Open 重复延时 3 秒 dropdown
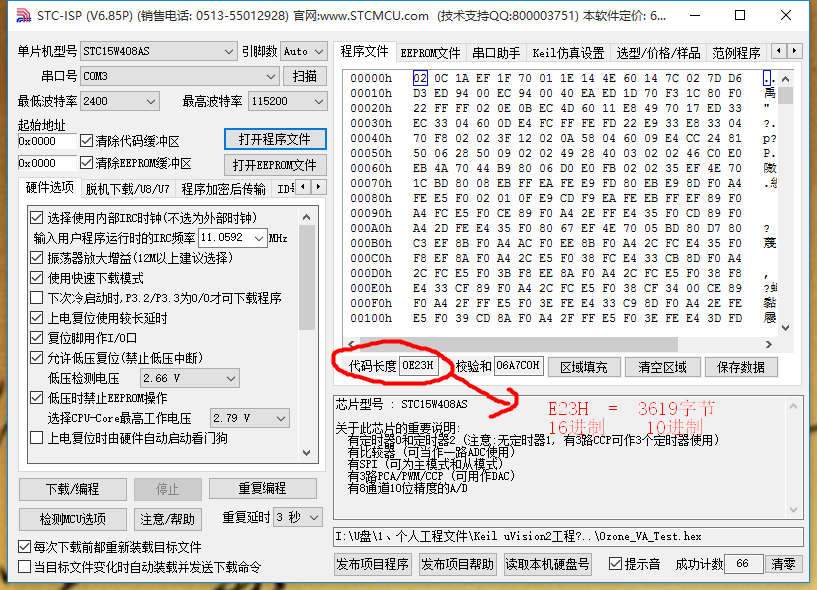 coord(297,517)
